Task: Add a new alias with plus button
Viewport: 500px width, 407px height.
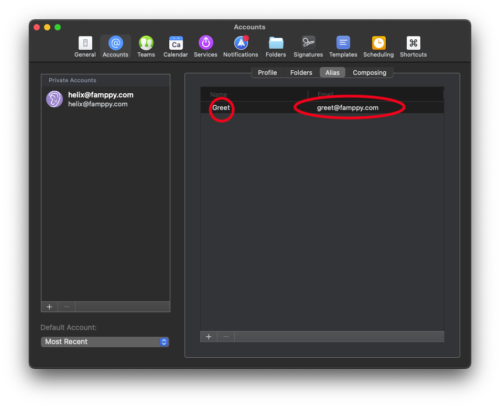Action: [209, 337]
